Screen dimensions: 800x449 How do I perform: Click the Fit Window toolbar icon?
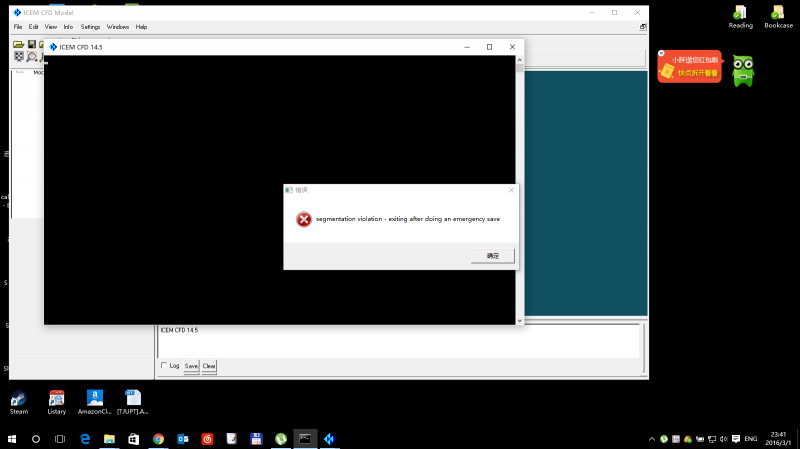click(x=19, y=56)
